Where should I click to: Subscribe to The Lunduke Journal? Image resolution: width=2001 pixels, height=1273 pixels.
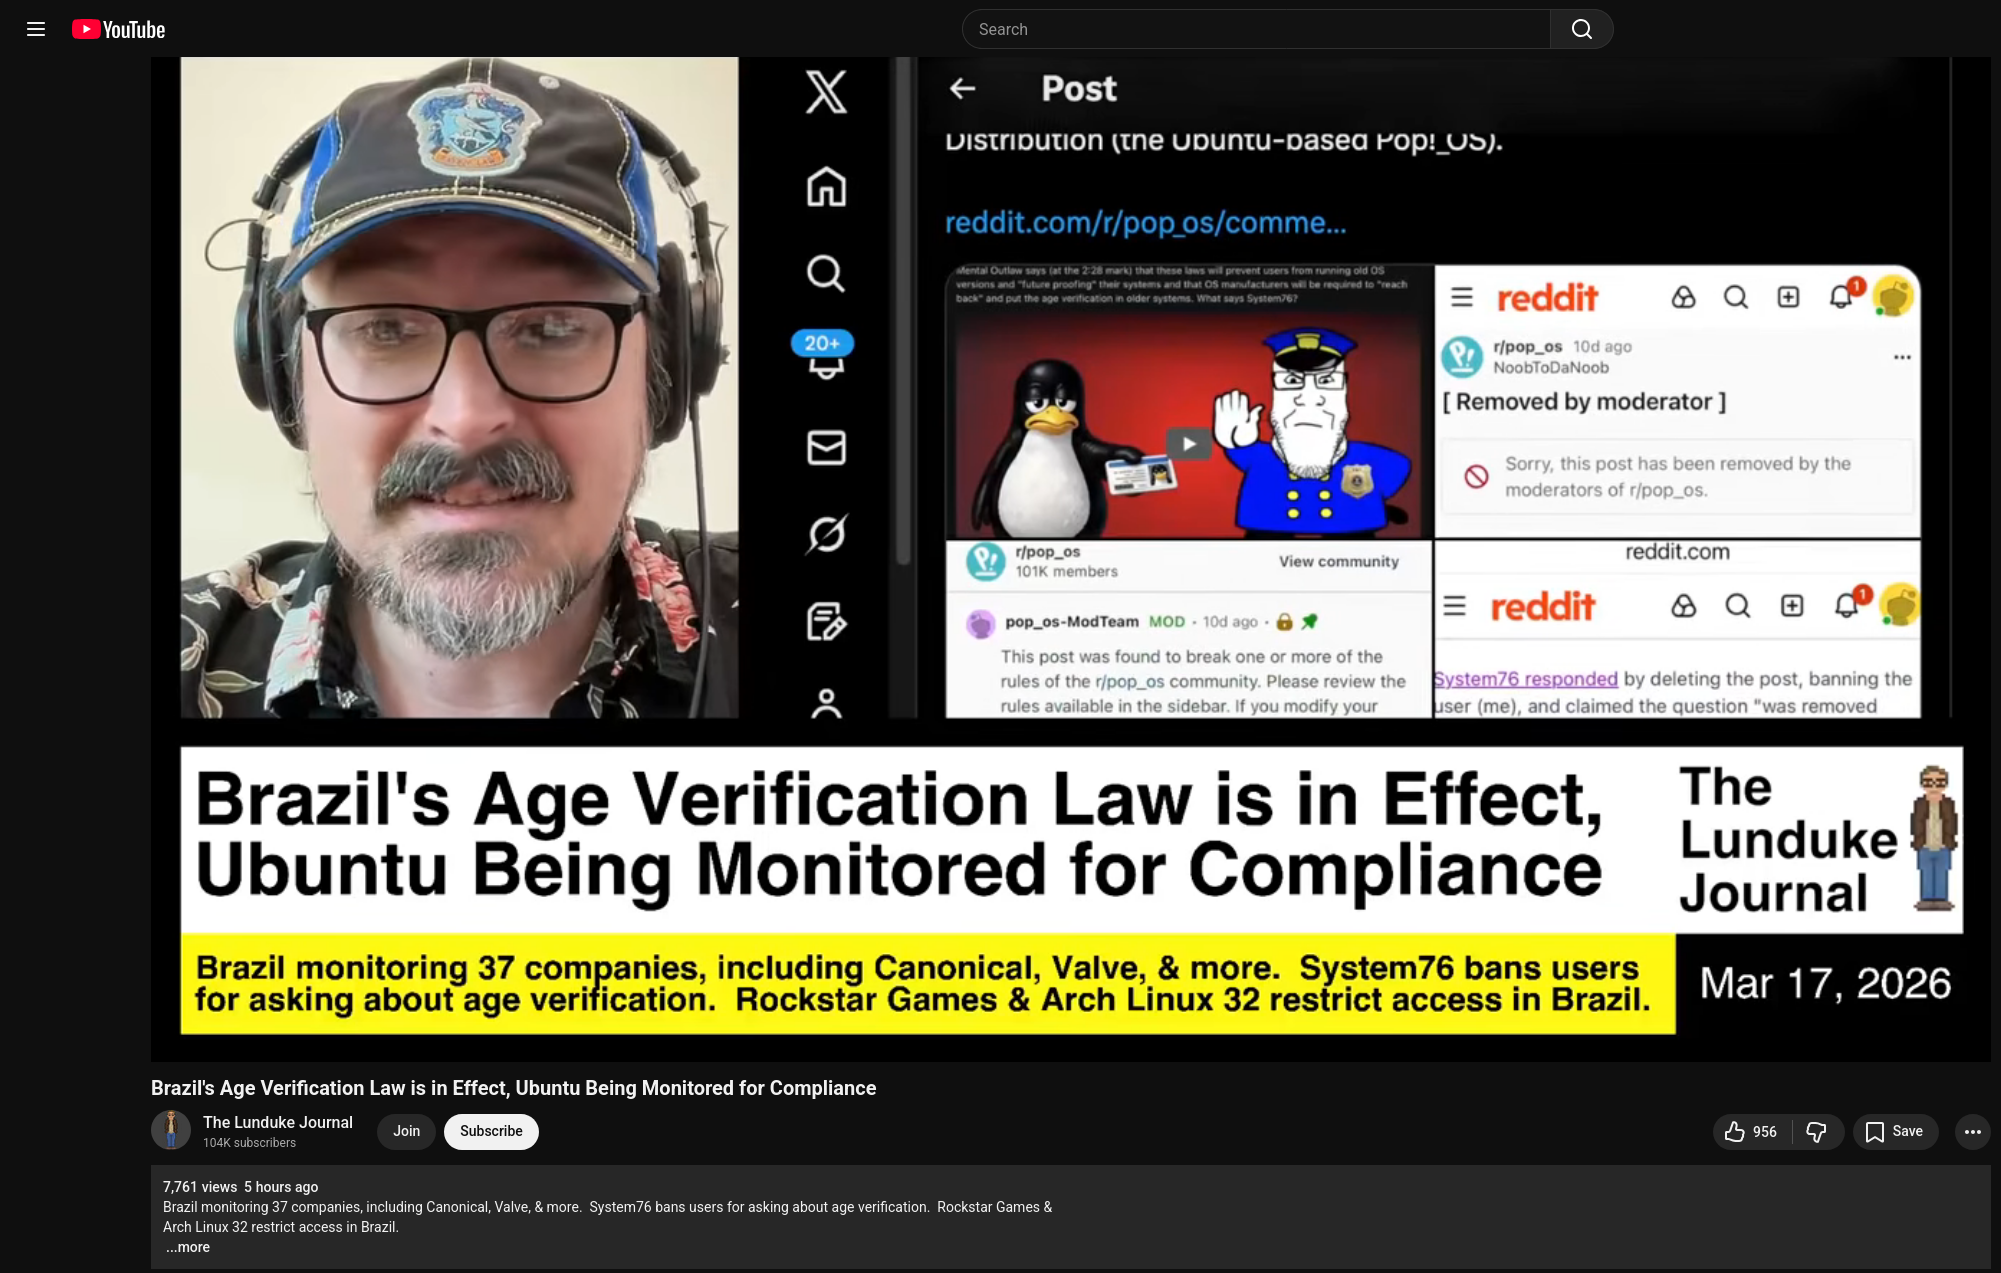(x=491, y=1131)
